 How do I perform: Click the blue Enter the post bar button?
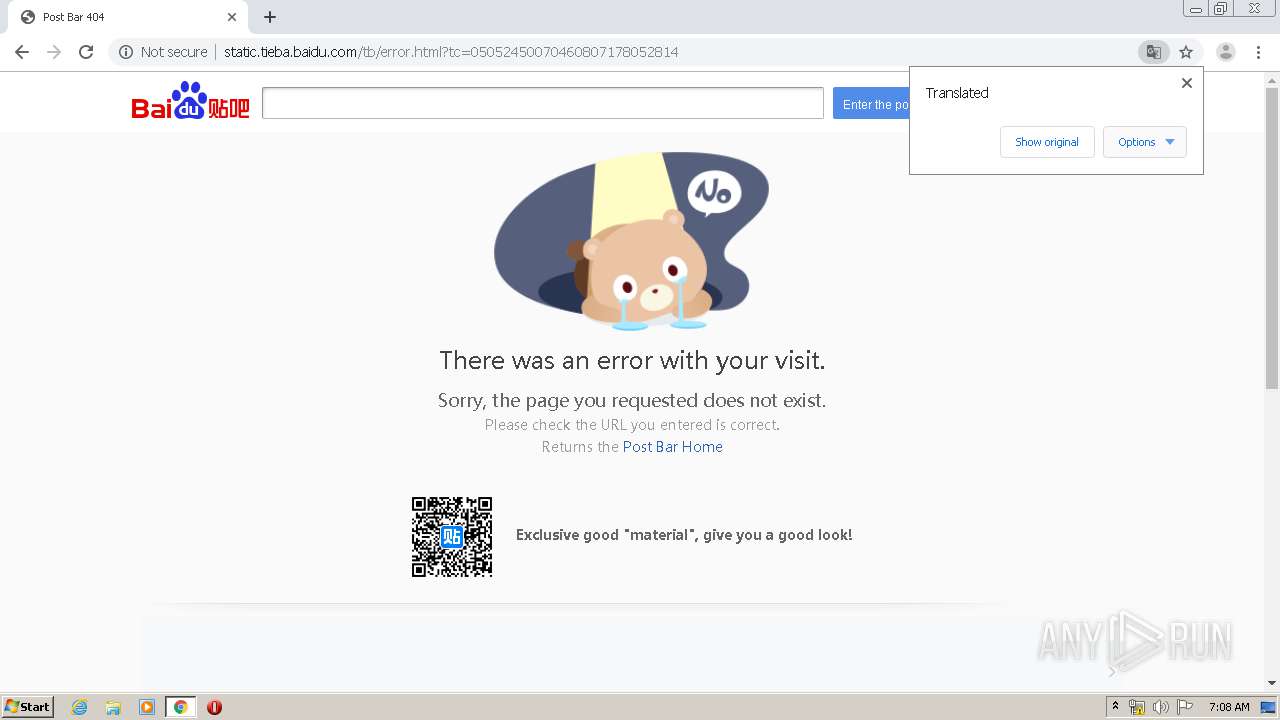(x=871, y=104)
